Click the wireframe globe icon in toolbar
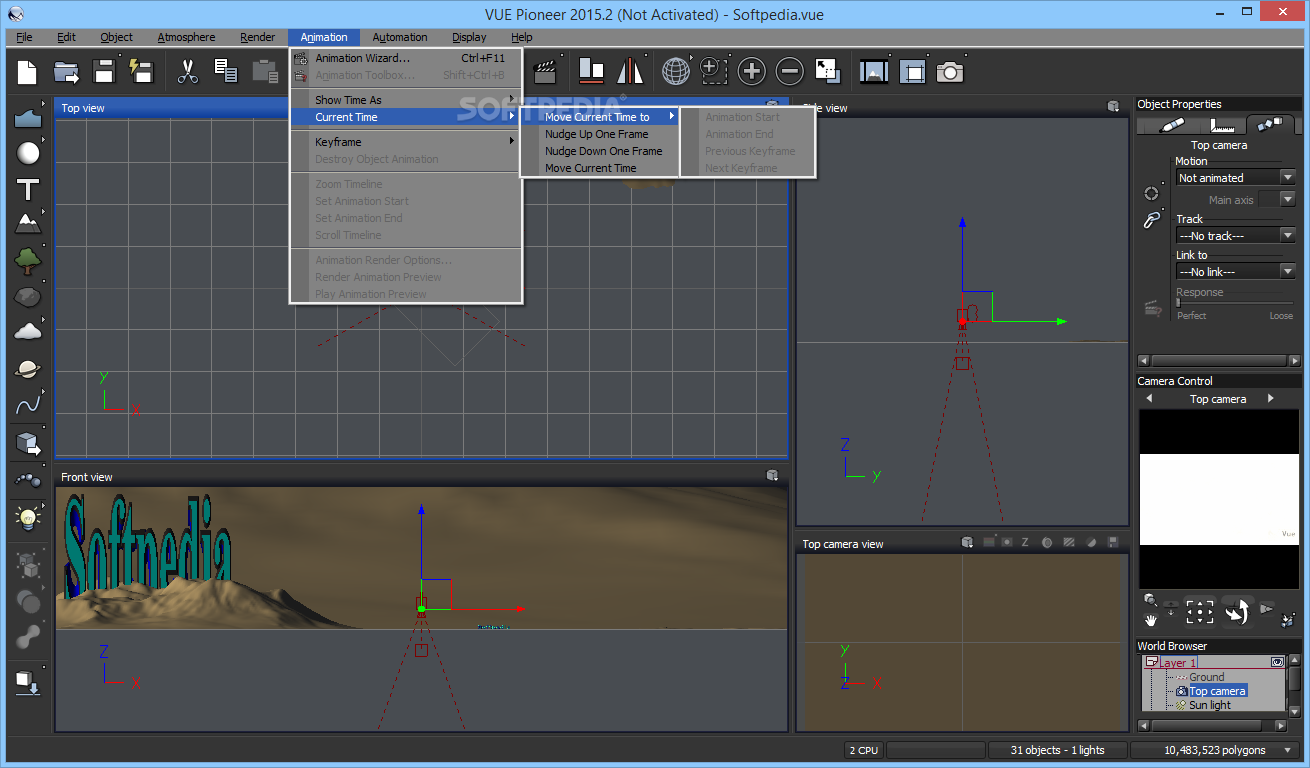Screen dimensions: 1310x768 click(676, 71)
